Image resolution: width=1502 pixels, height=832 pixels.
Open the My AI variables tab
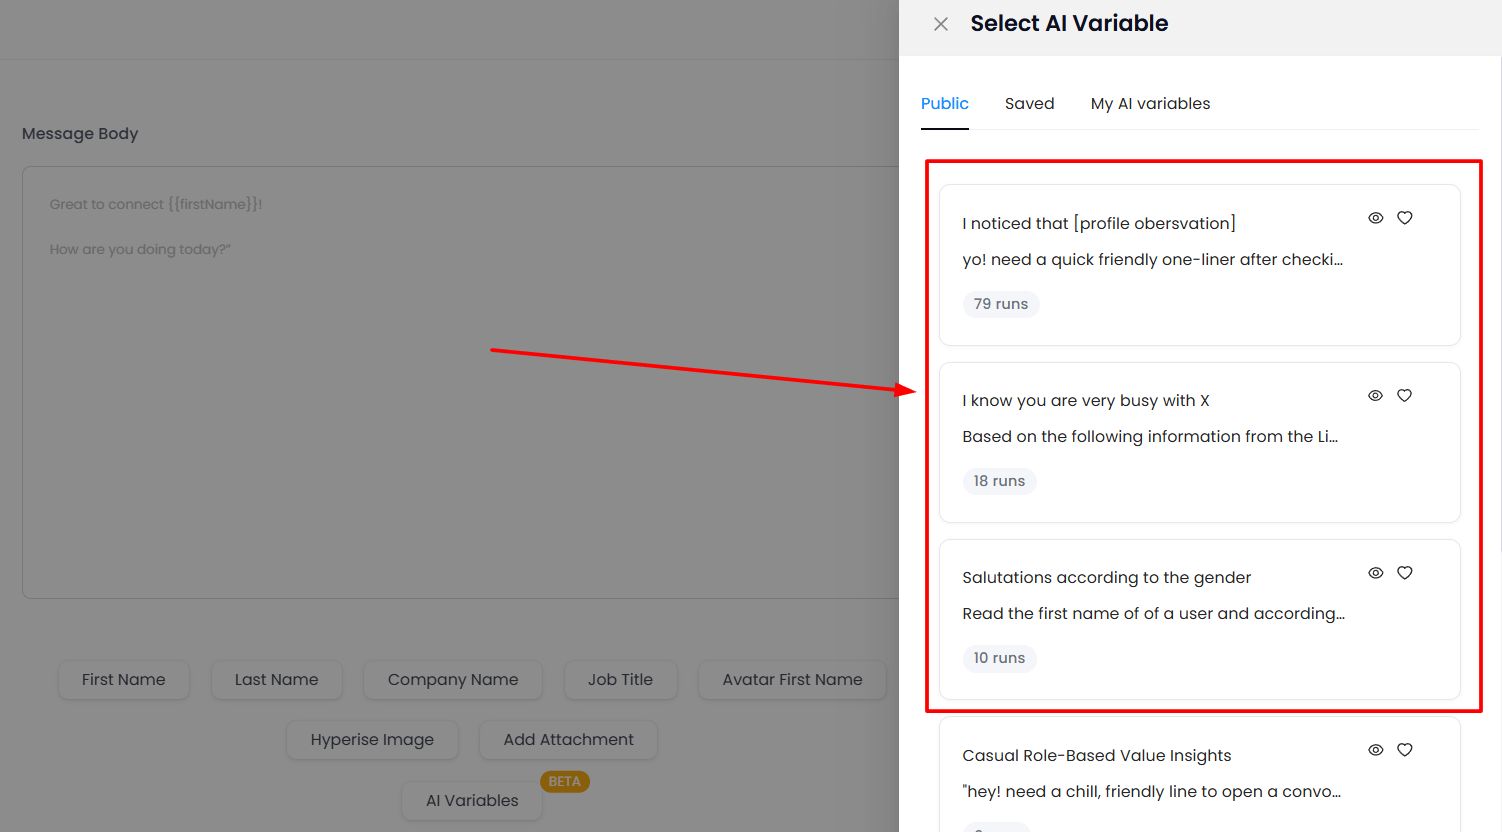point(1150,103)
